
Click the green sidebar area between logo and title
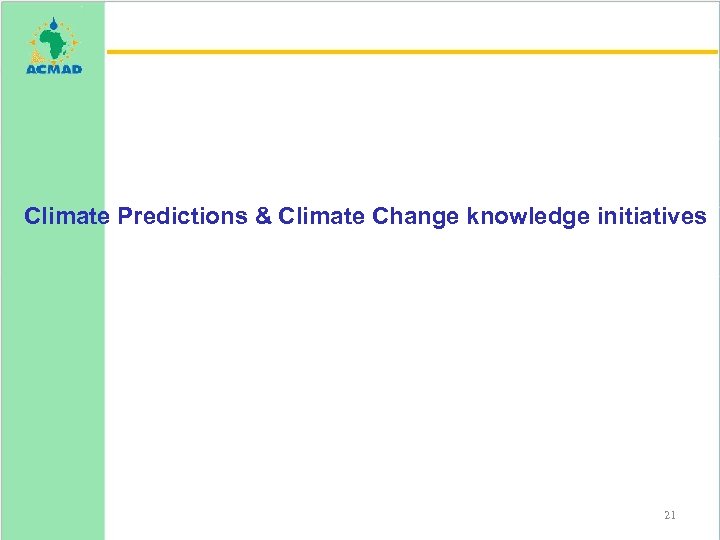pos(53,140)
